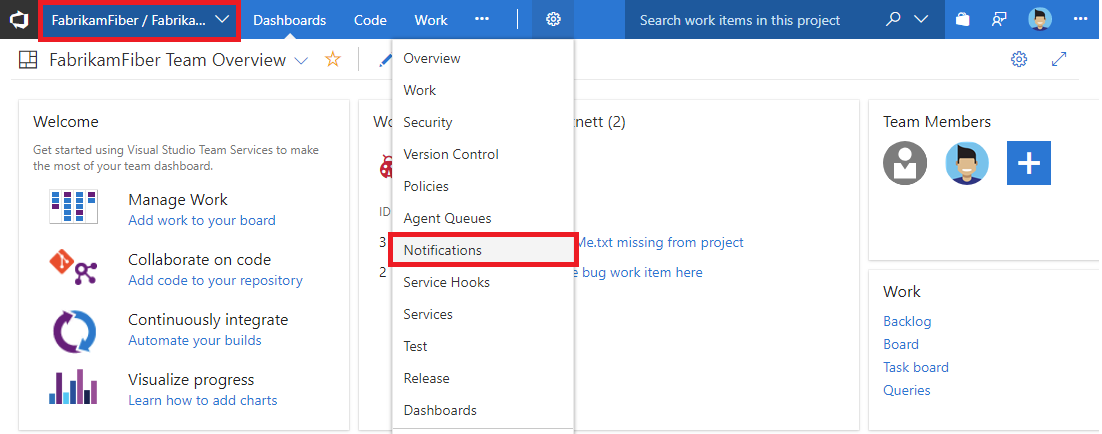Click the Collaborate on code git icon
The width and height of the screenshot is (1102, 434).
tap(74, 267)
